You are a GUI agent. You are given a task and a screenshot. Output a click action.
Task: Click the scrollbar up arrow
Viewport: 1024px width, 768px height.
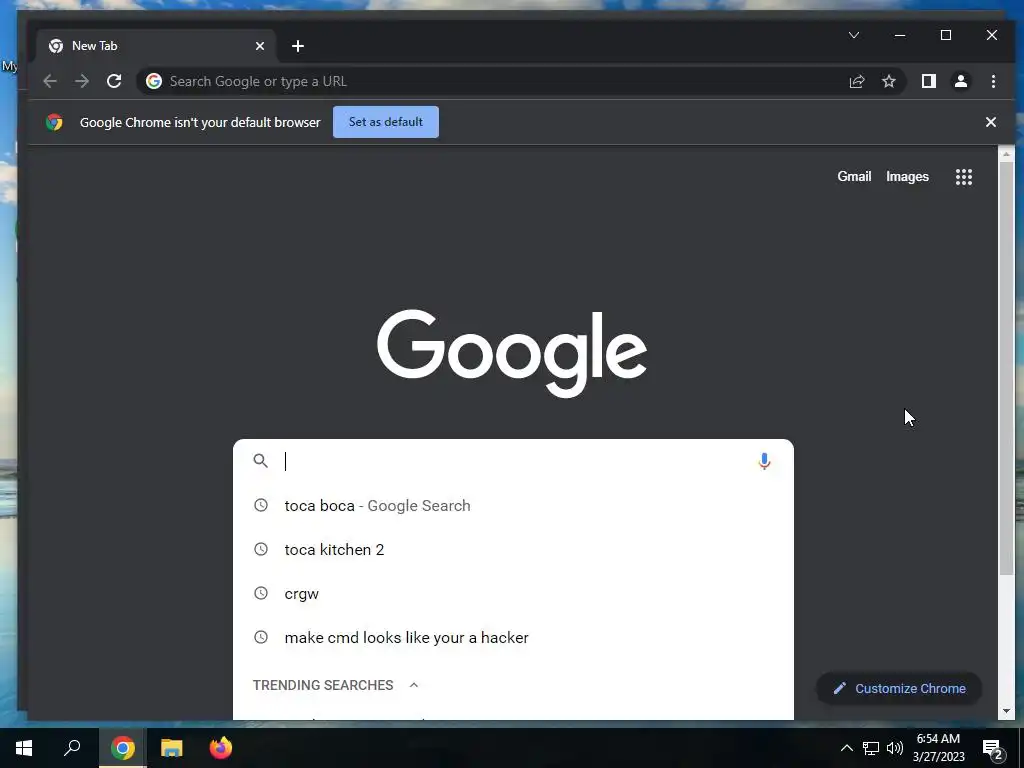1006,154
